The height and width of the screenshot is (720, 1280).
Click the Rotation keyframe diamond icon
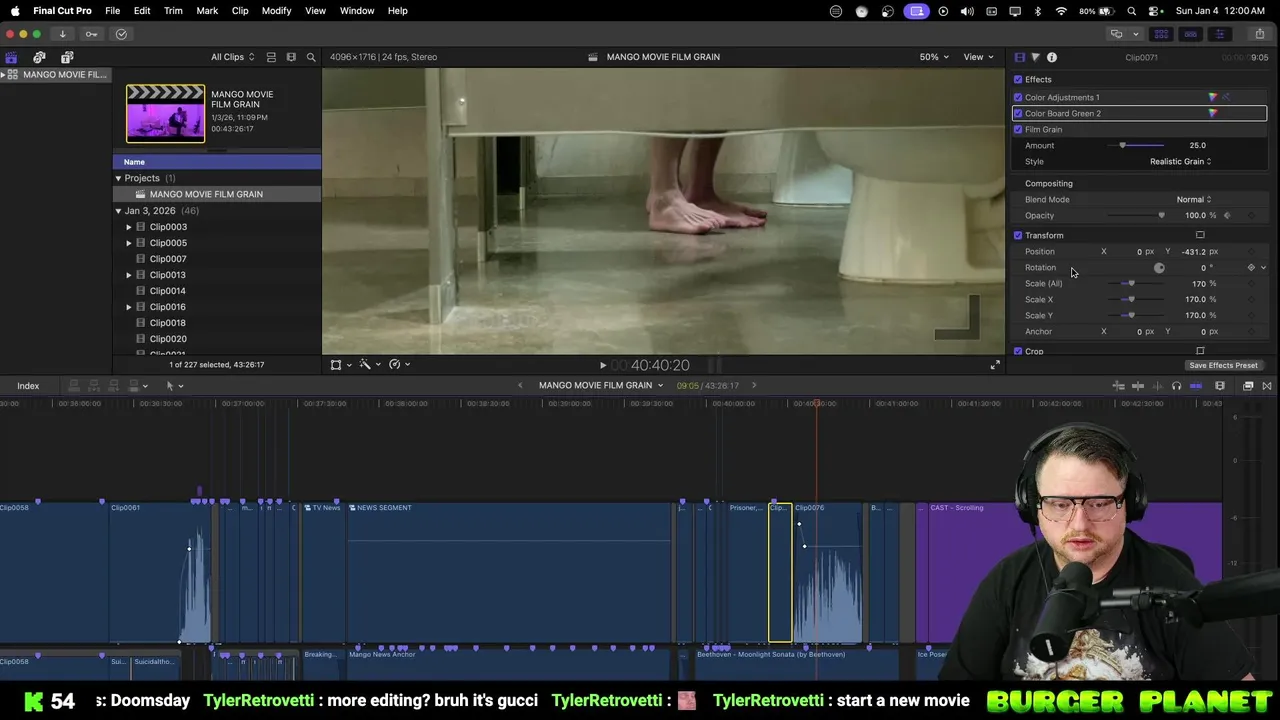pyautogui.click(x=1251, y=268)
